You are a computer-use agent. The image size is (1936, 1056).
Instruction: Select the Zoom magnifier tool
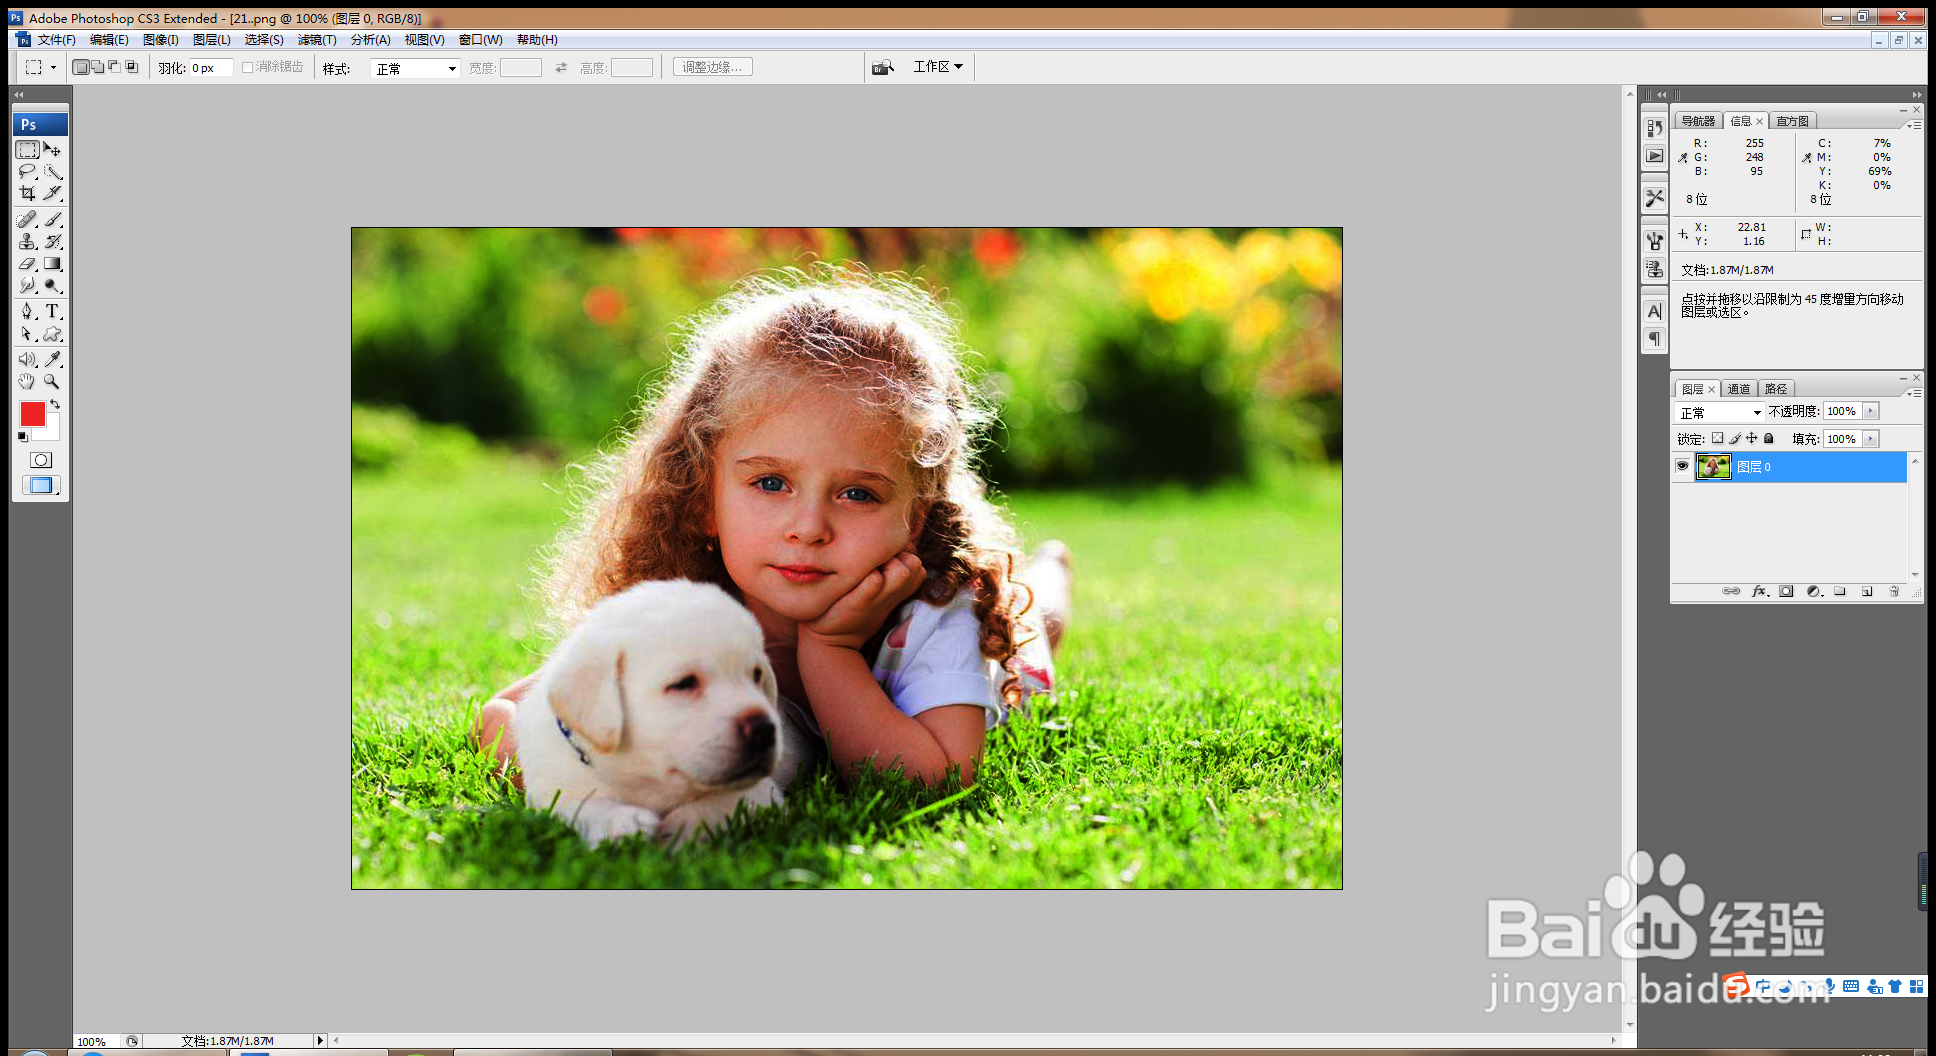click(53, 381)
